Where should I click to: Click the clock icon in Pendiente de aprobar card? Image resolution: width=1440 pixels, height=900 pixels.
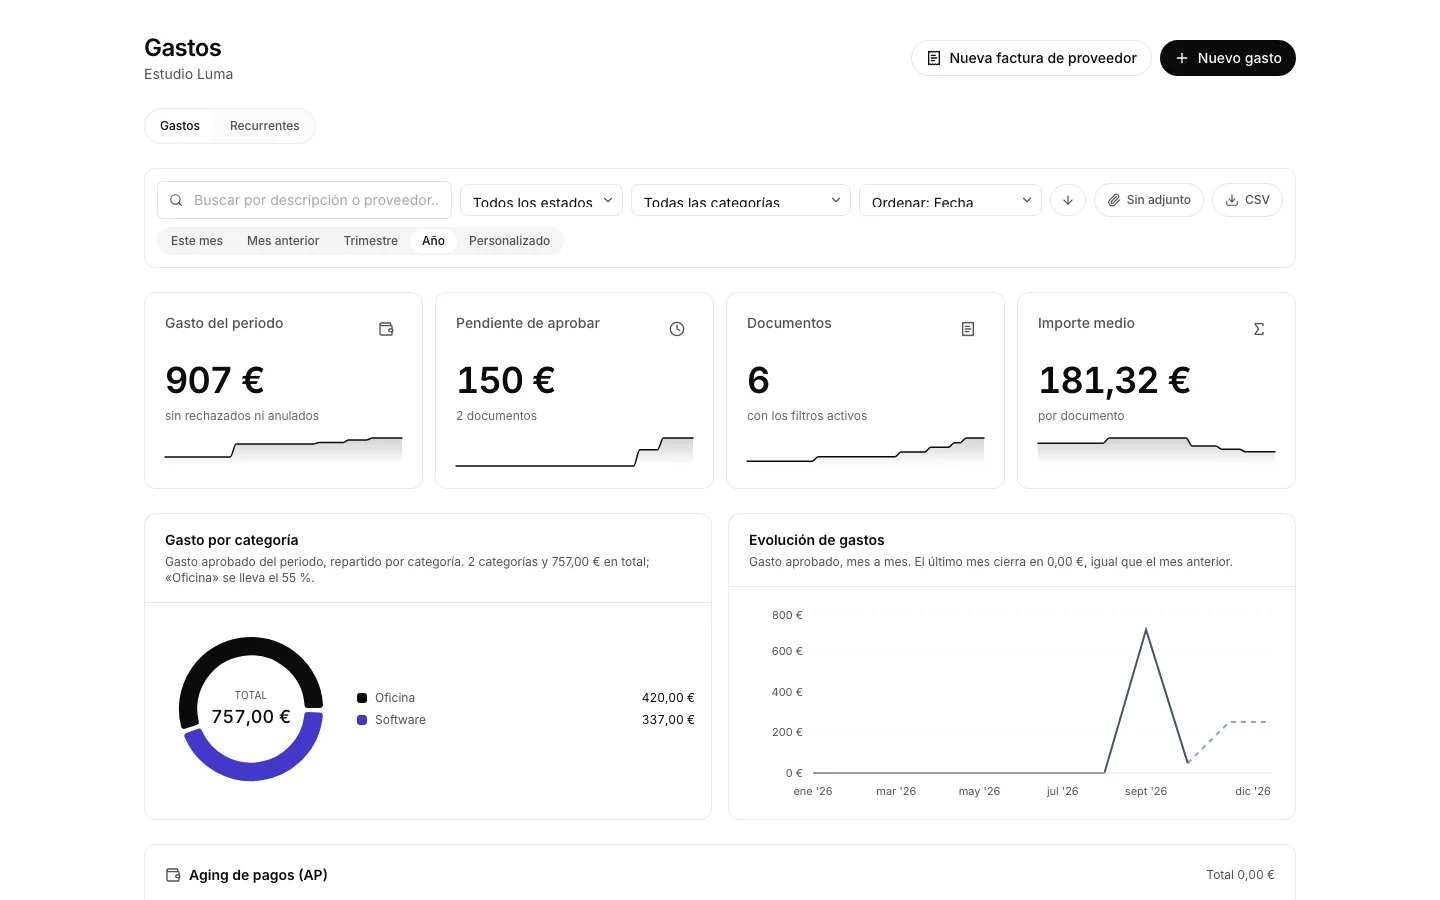(677, 329)
